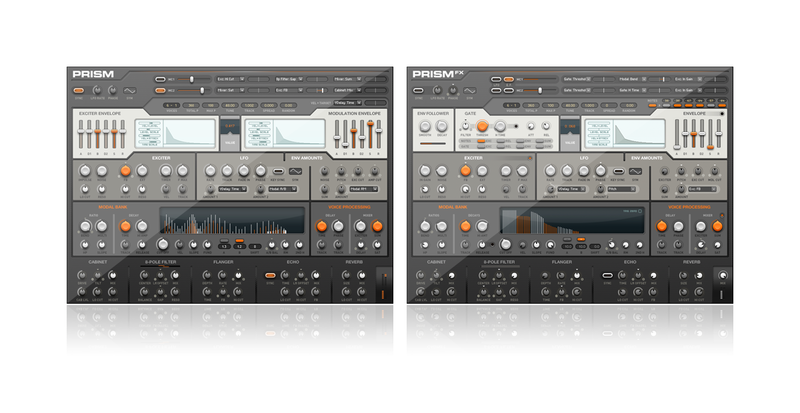
Task: Click the orange S fader in Prism's Modulation Envelope
Action: (x=370, y=124)
